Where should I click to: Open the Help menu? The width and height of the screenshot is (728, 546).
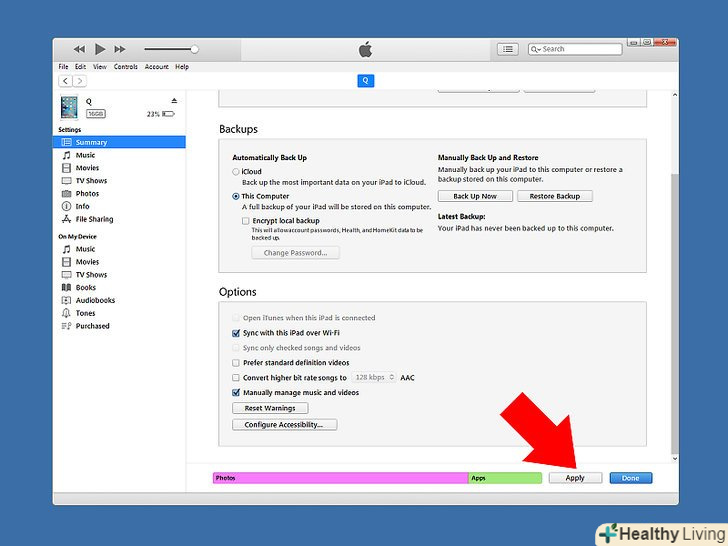[x=182, y=67]
